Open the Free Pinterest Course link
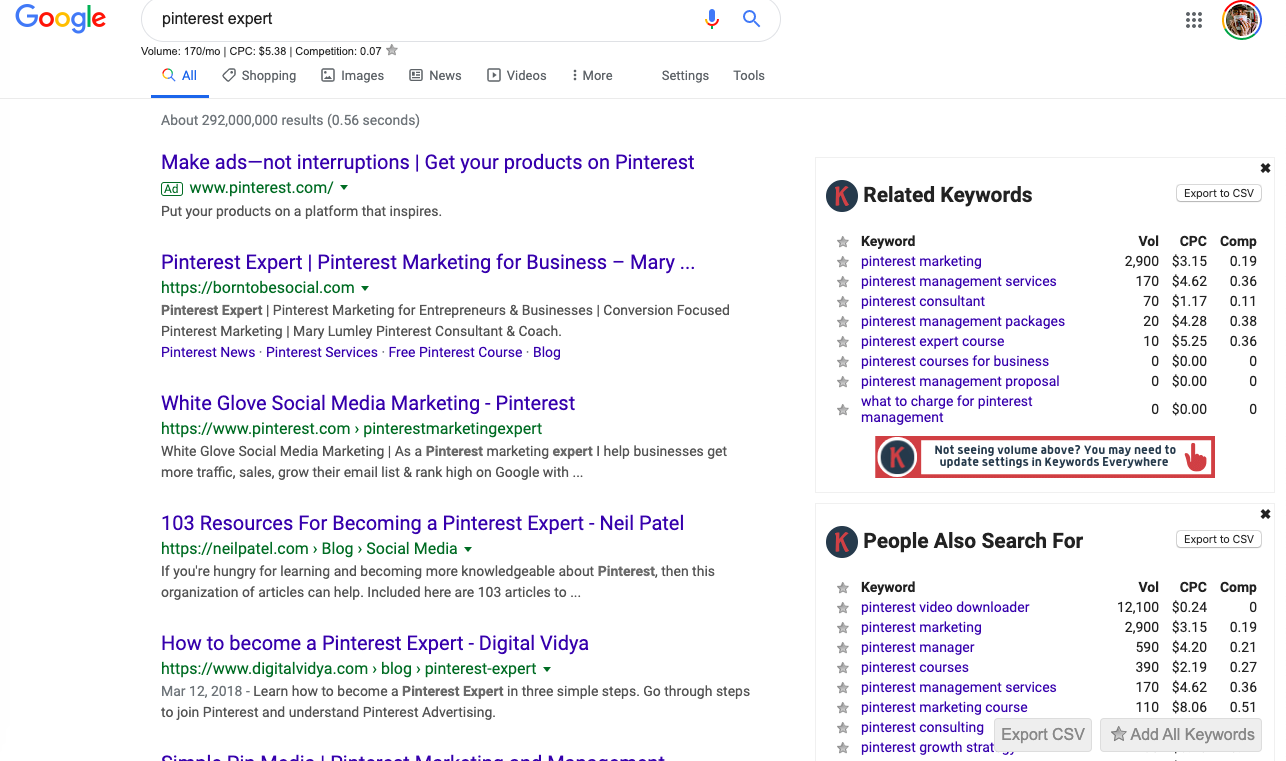The image size is (1286, 761). coord(455,352)
